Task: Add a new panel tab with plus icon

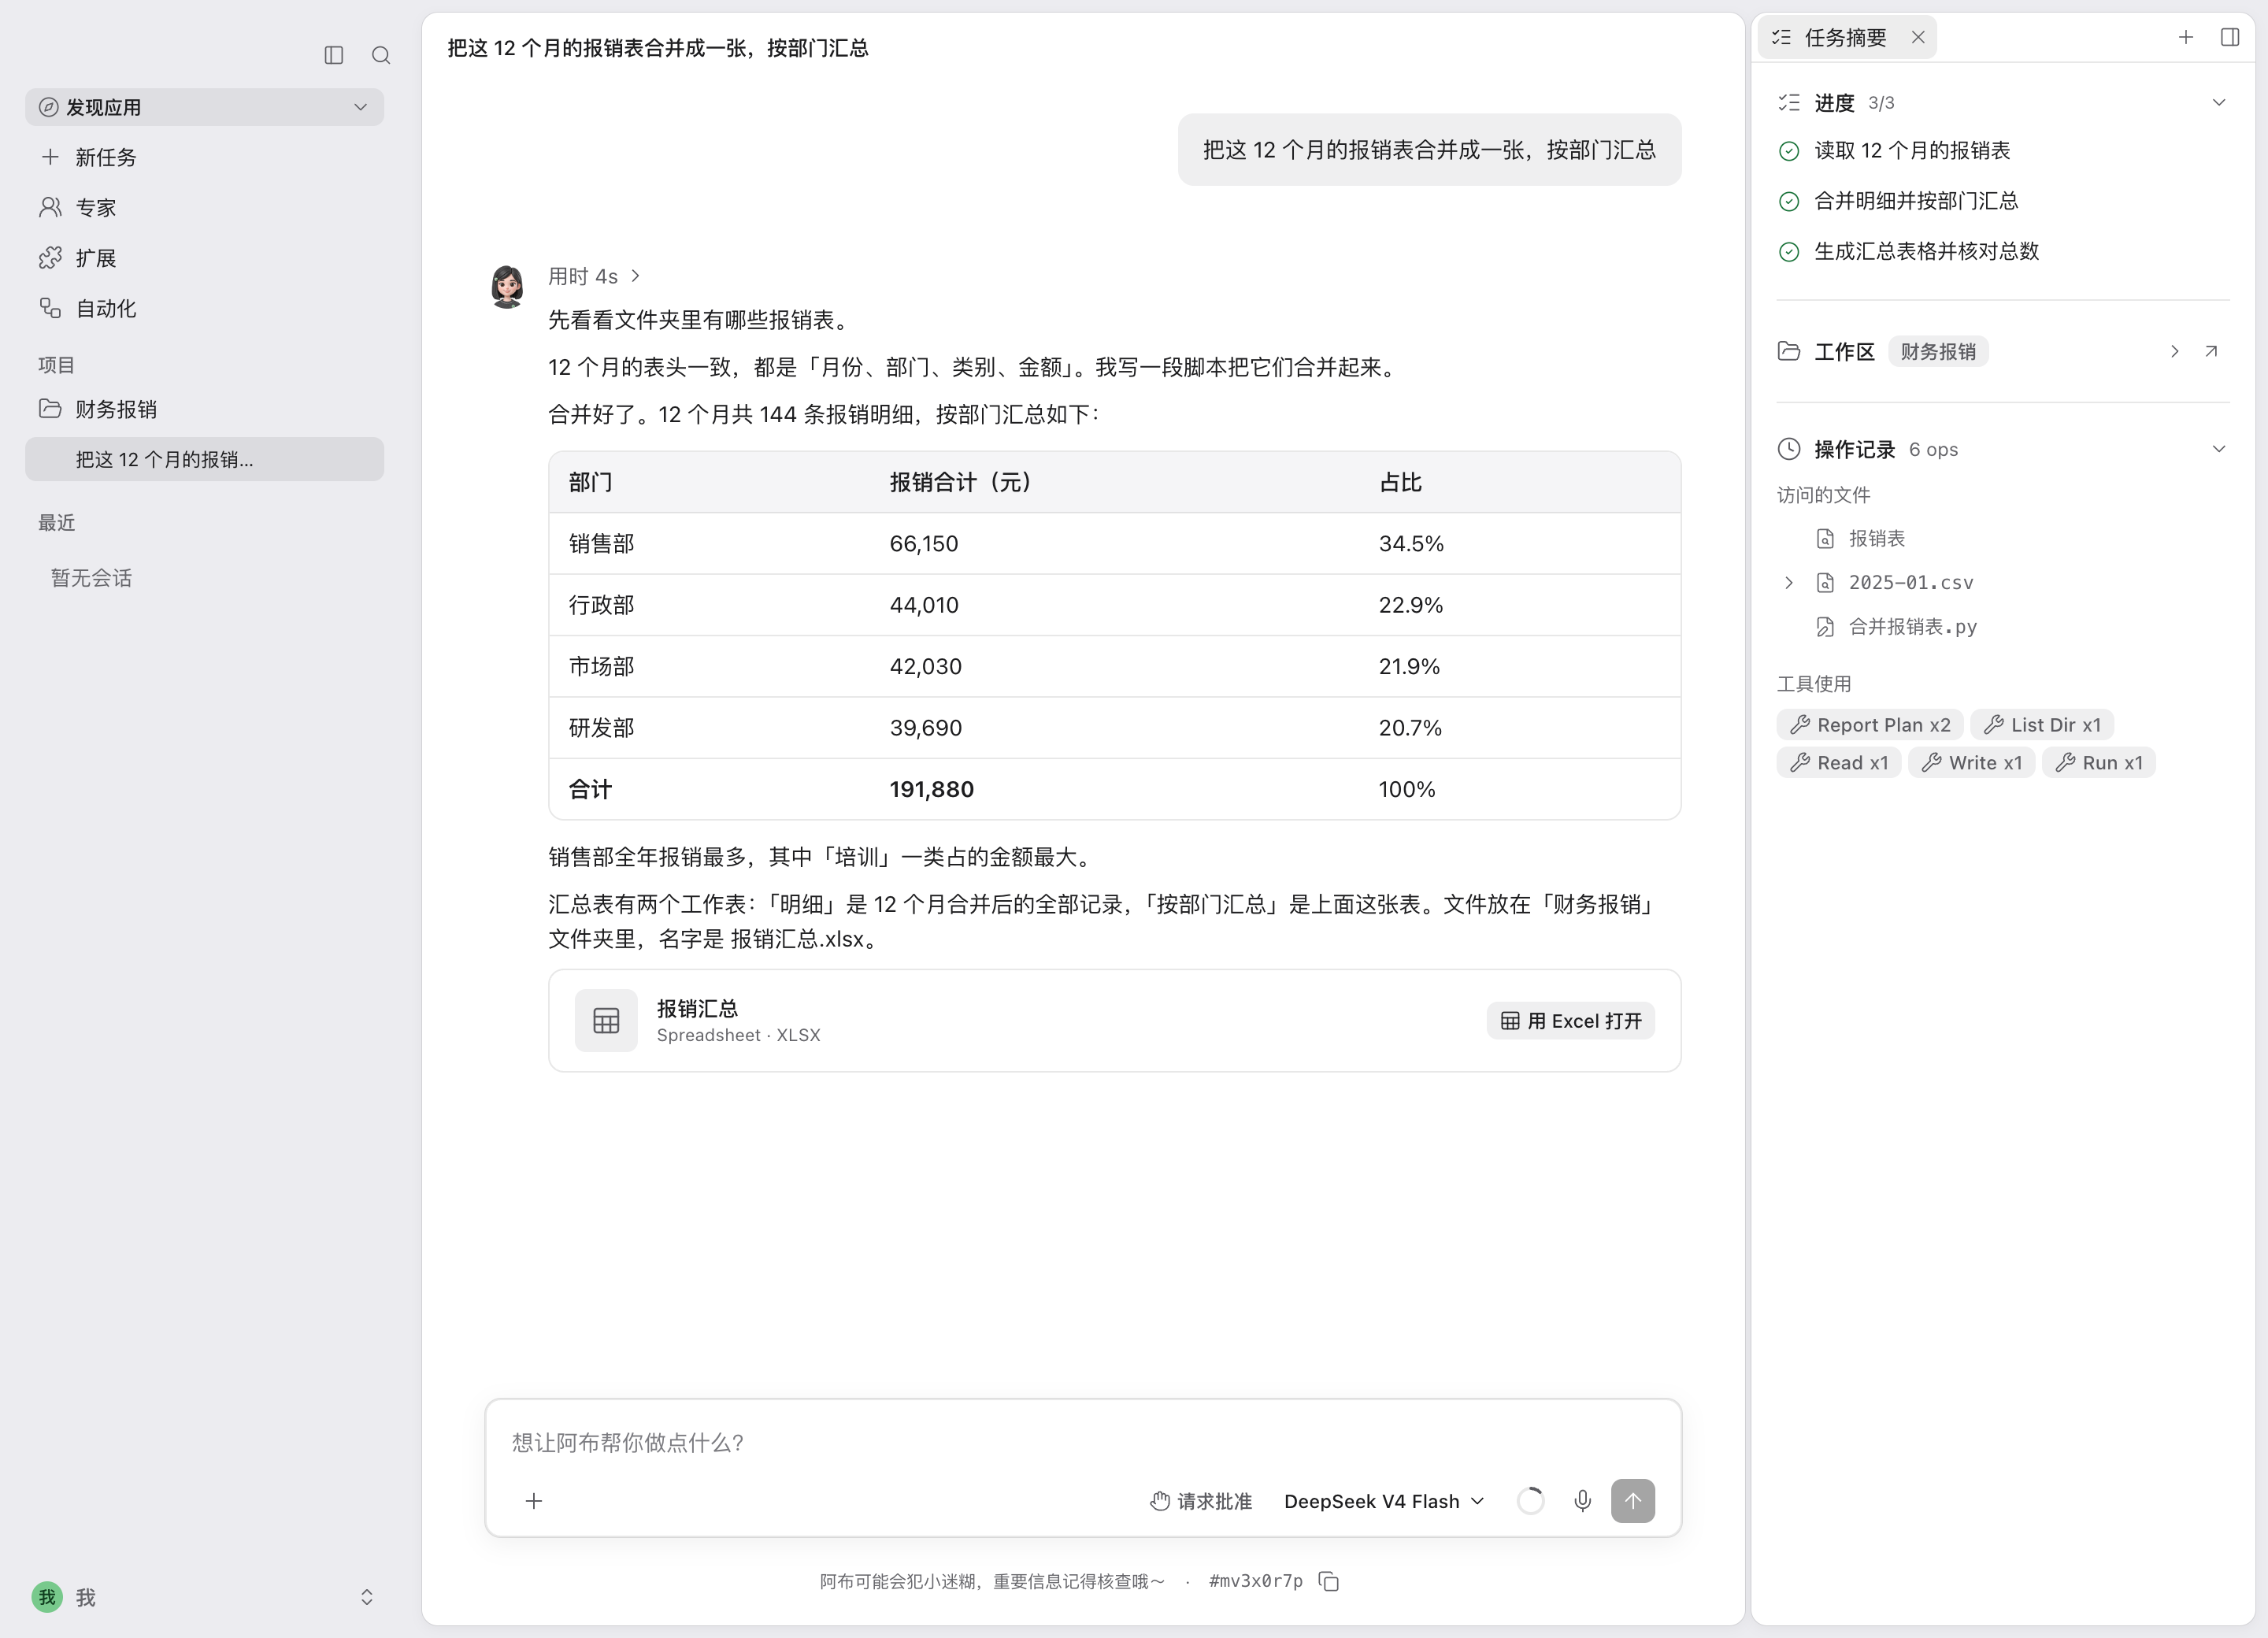Action: tap(2186, 38)
